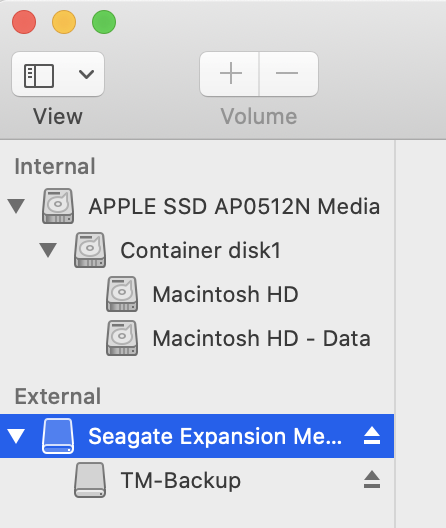Click the Macintosh HD disk icon
Screen dimensions: 446x528
pos(122,294)
